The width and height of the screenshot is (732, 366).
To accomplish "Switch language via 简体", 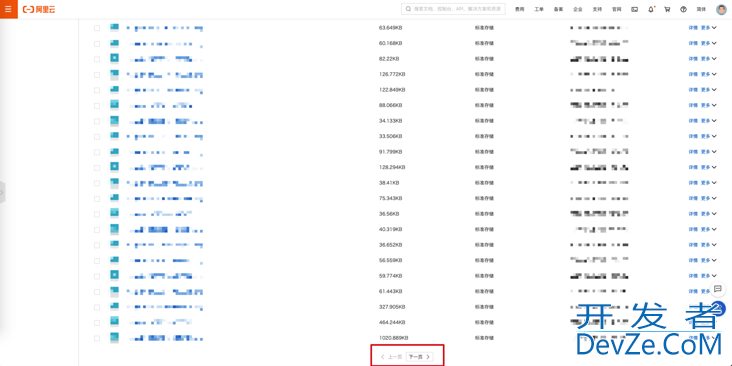I will [701, 9].
